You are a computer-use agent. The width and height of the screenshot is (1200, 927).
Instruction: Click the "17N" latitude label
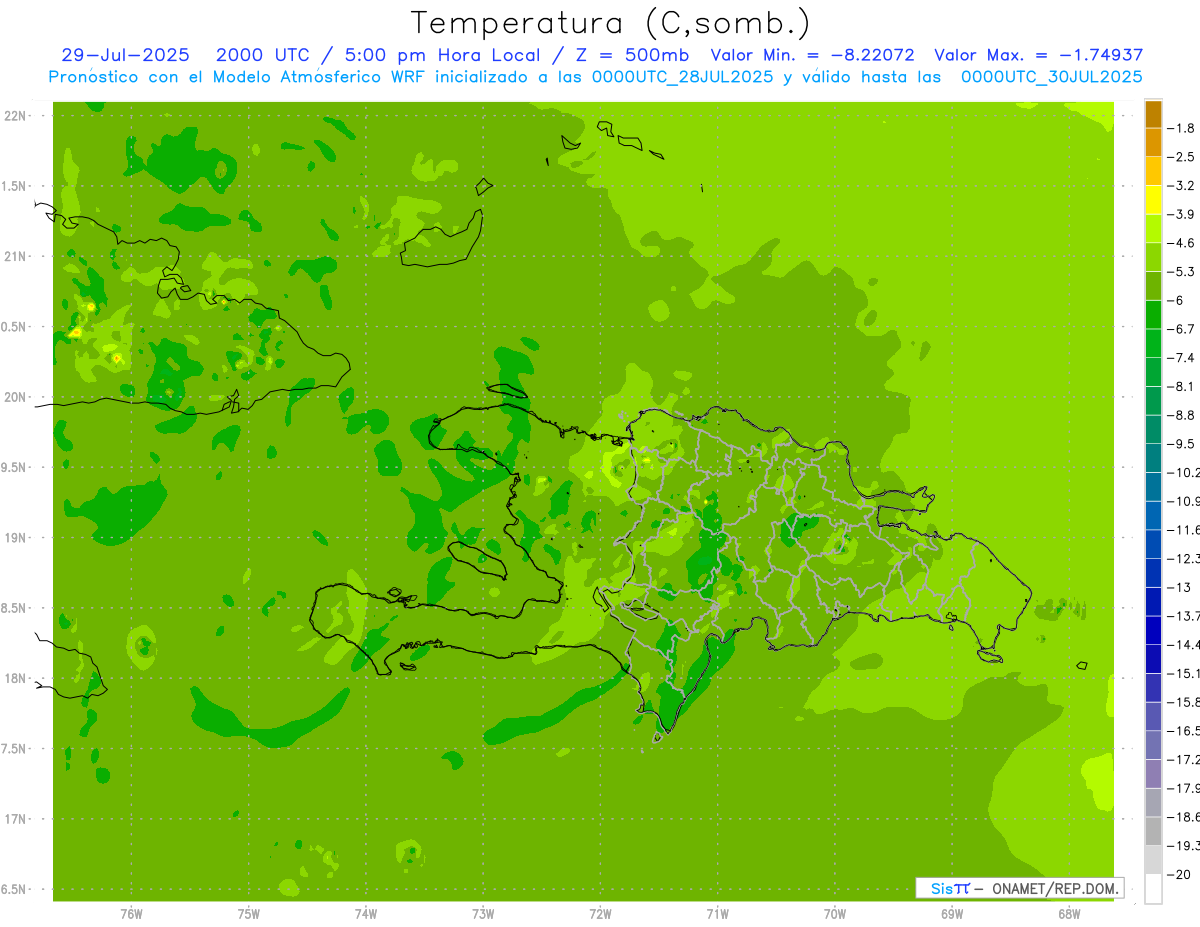pyautogui.click(x=14, y=819)
